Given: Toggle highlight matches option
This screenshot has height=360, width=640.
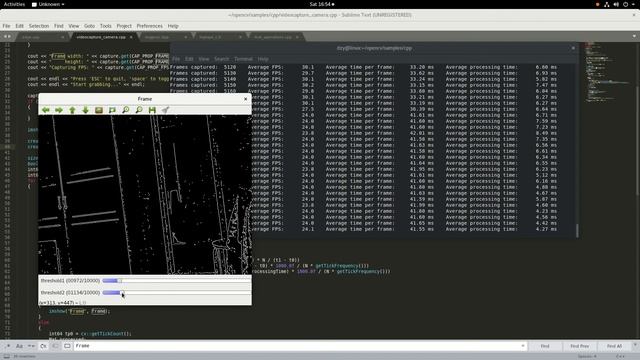Looking at the screenshot, I should 67,346.
